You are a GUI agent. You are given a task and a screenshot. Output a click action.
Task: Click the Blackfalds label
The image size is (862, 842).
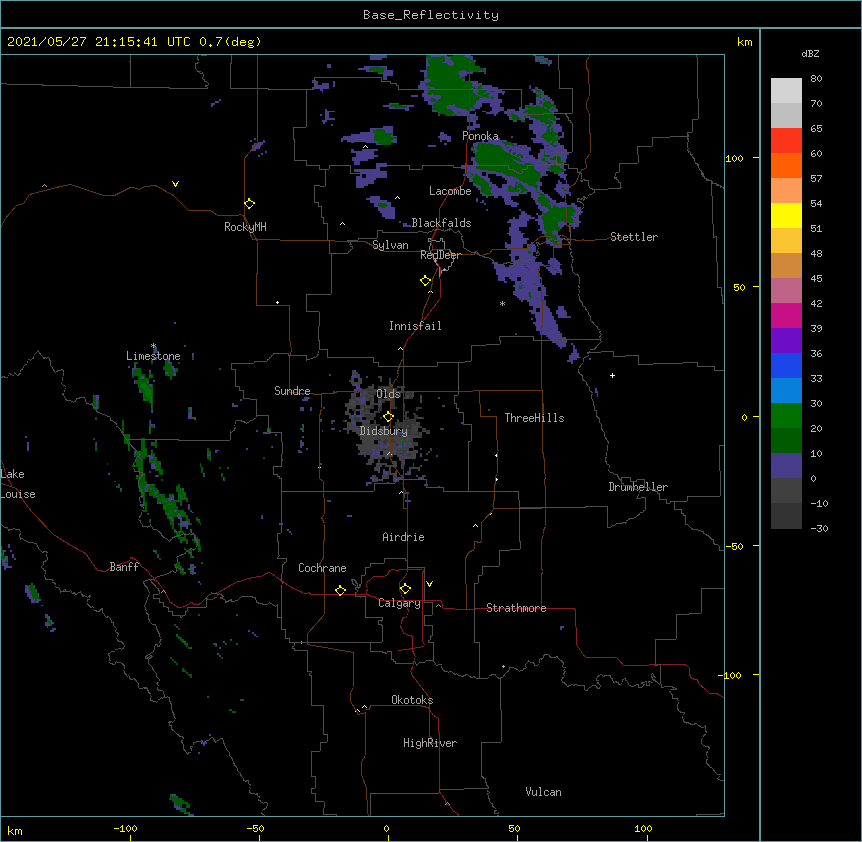point(441,223)
